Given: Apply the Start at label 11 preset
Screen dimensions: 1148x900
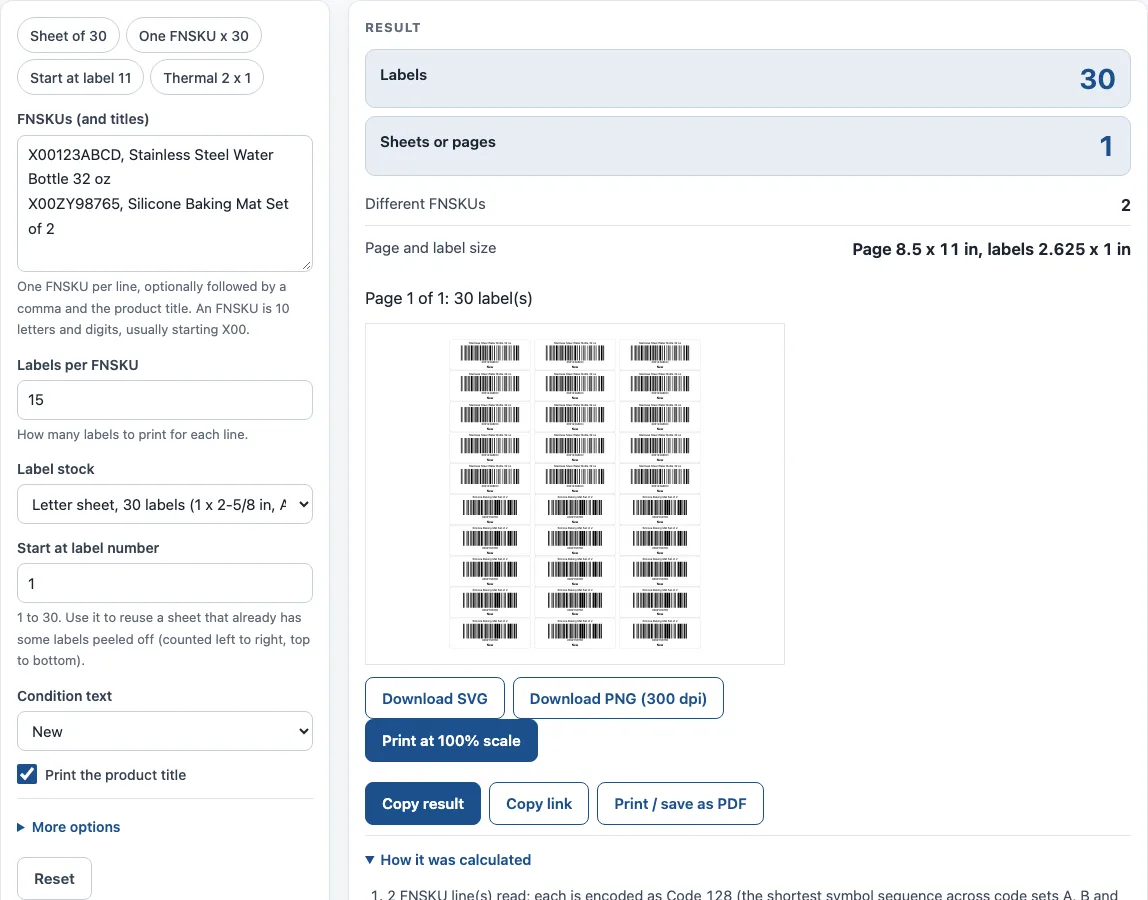Looking at the screenshot, I should [81, 78].
